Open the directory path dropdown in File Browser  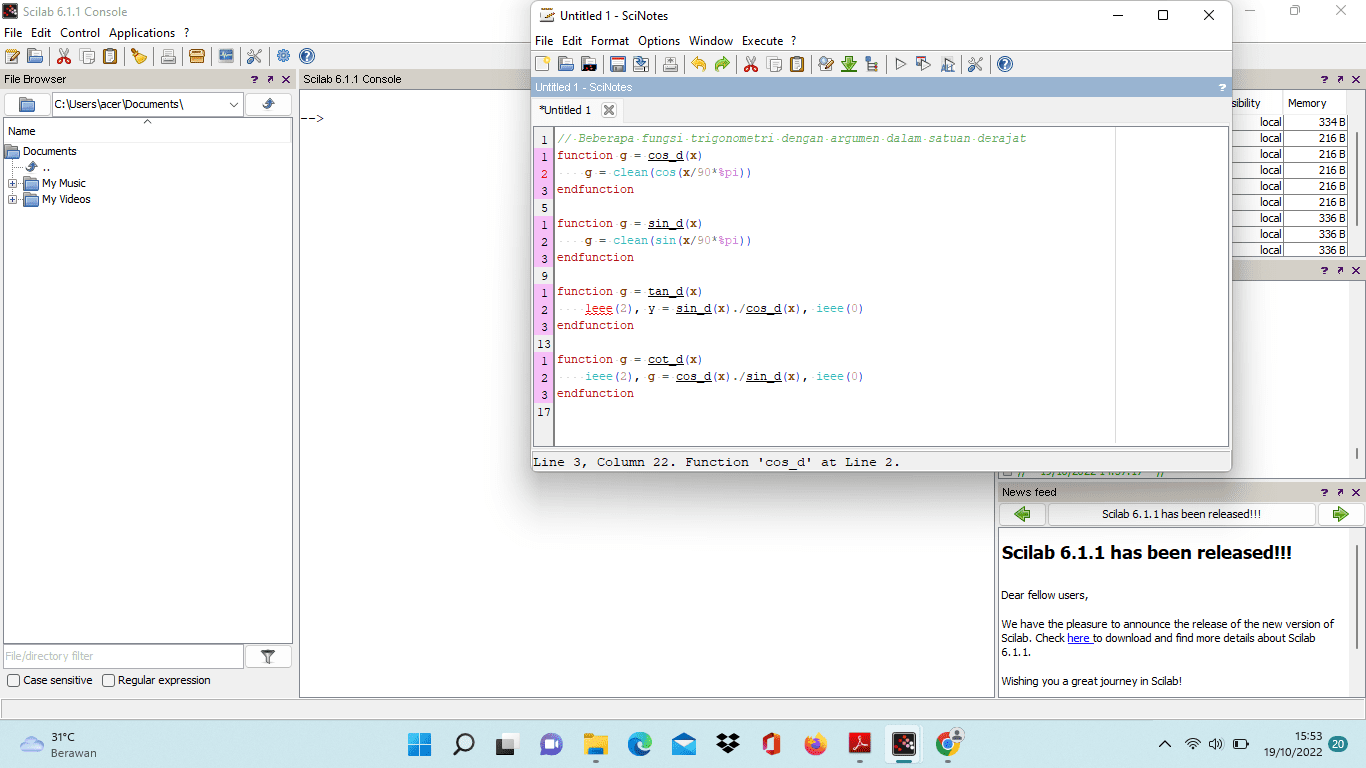234,104
